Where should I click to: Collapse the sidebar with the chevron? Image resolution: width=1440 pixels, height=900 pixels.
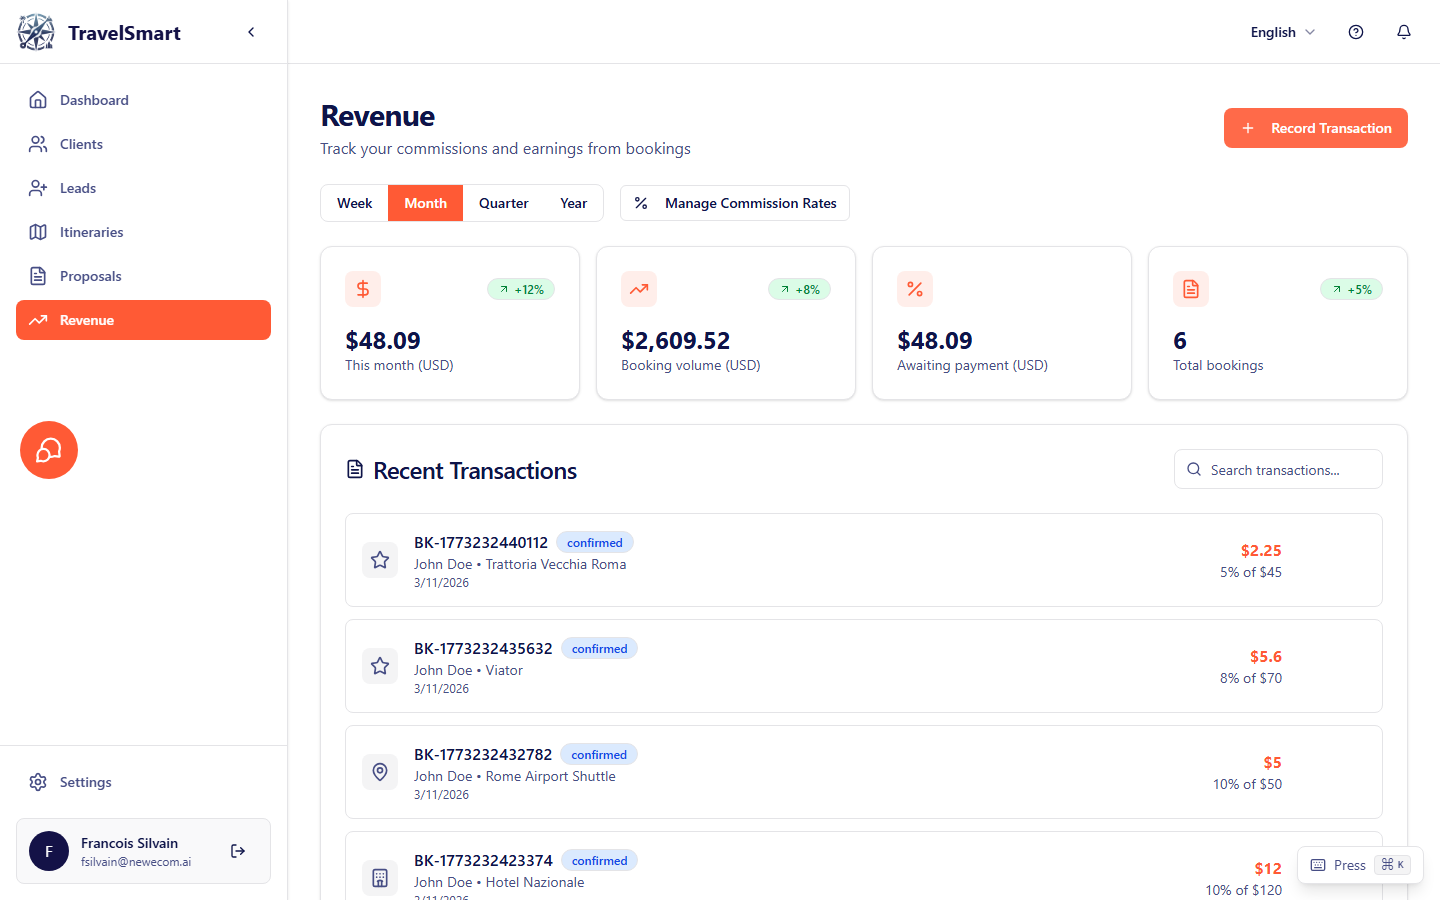coord(251,31)
